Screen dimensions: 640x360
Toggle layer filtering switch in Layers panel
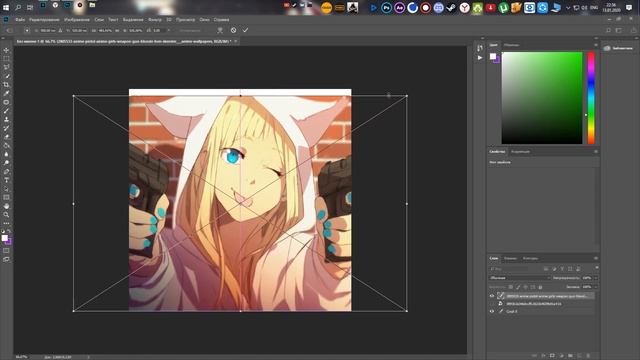pyautogui.click(x=597, y=268)
